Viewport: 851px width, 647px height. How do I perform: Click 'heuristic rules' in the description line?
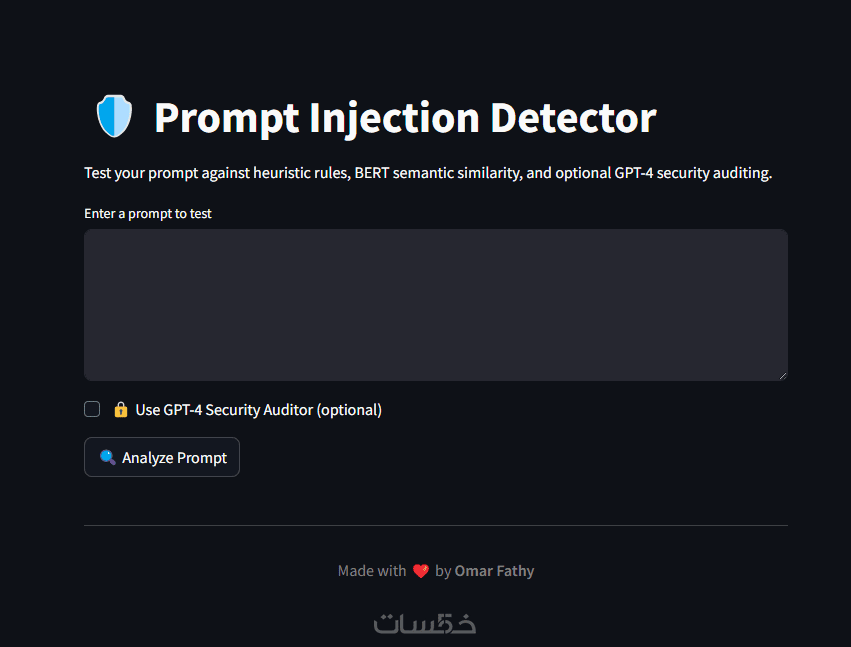pos(302,173)
